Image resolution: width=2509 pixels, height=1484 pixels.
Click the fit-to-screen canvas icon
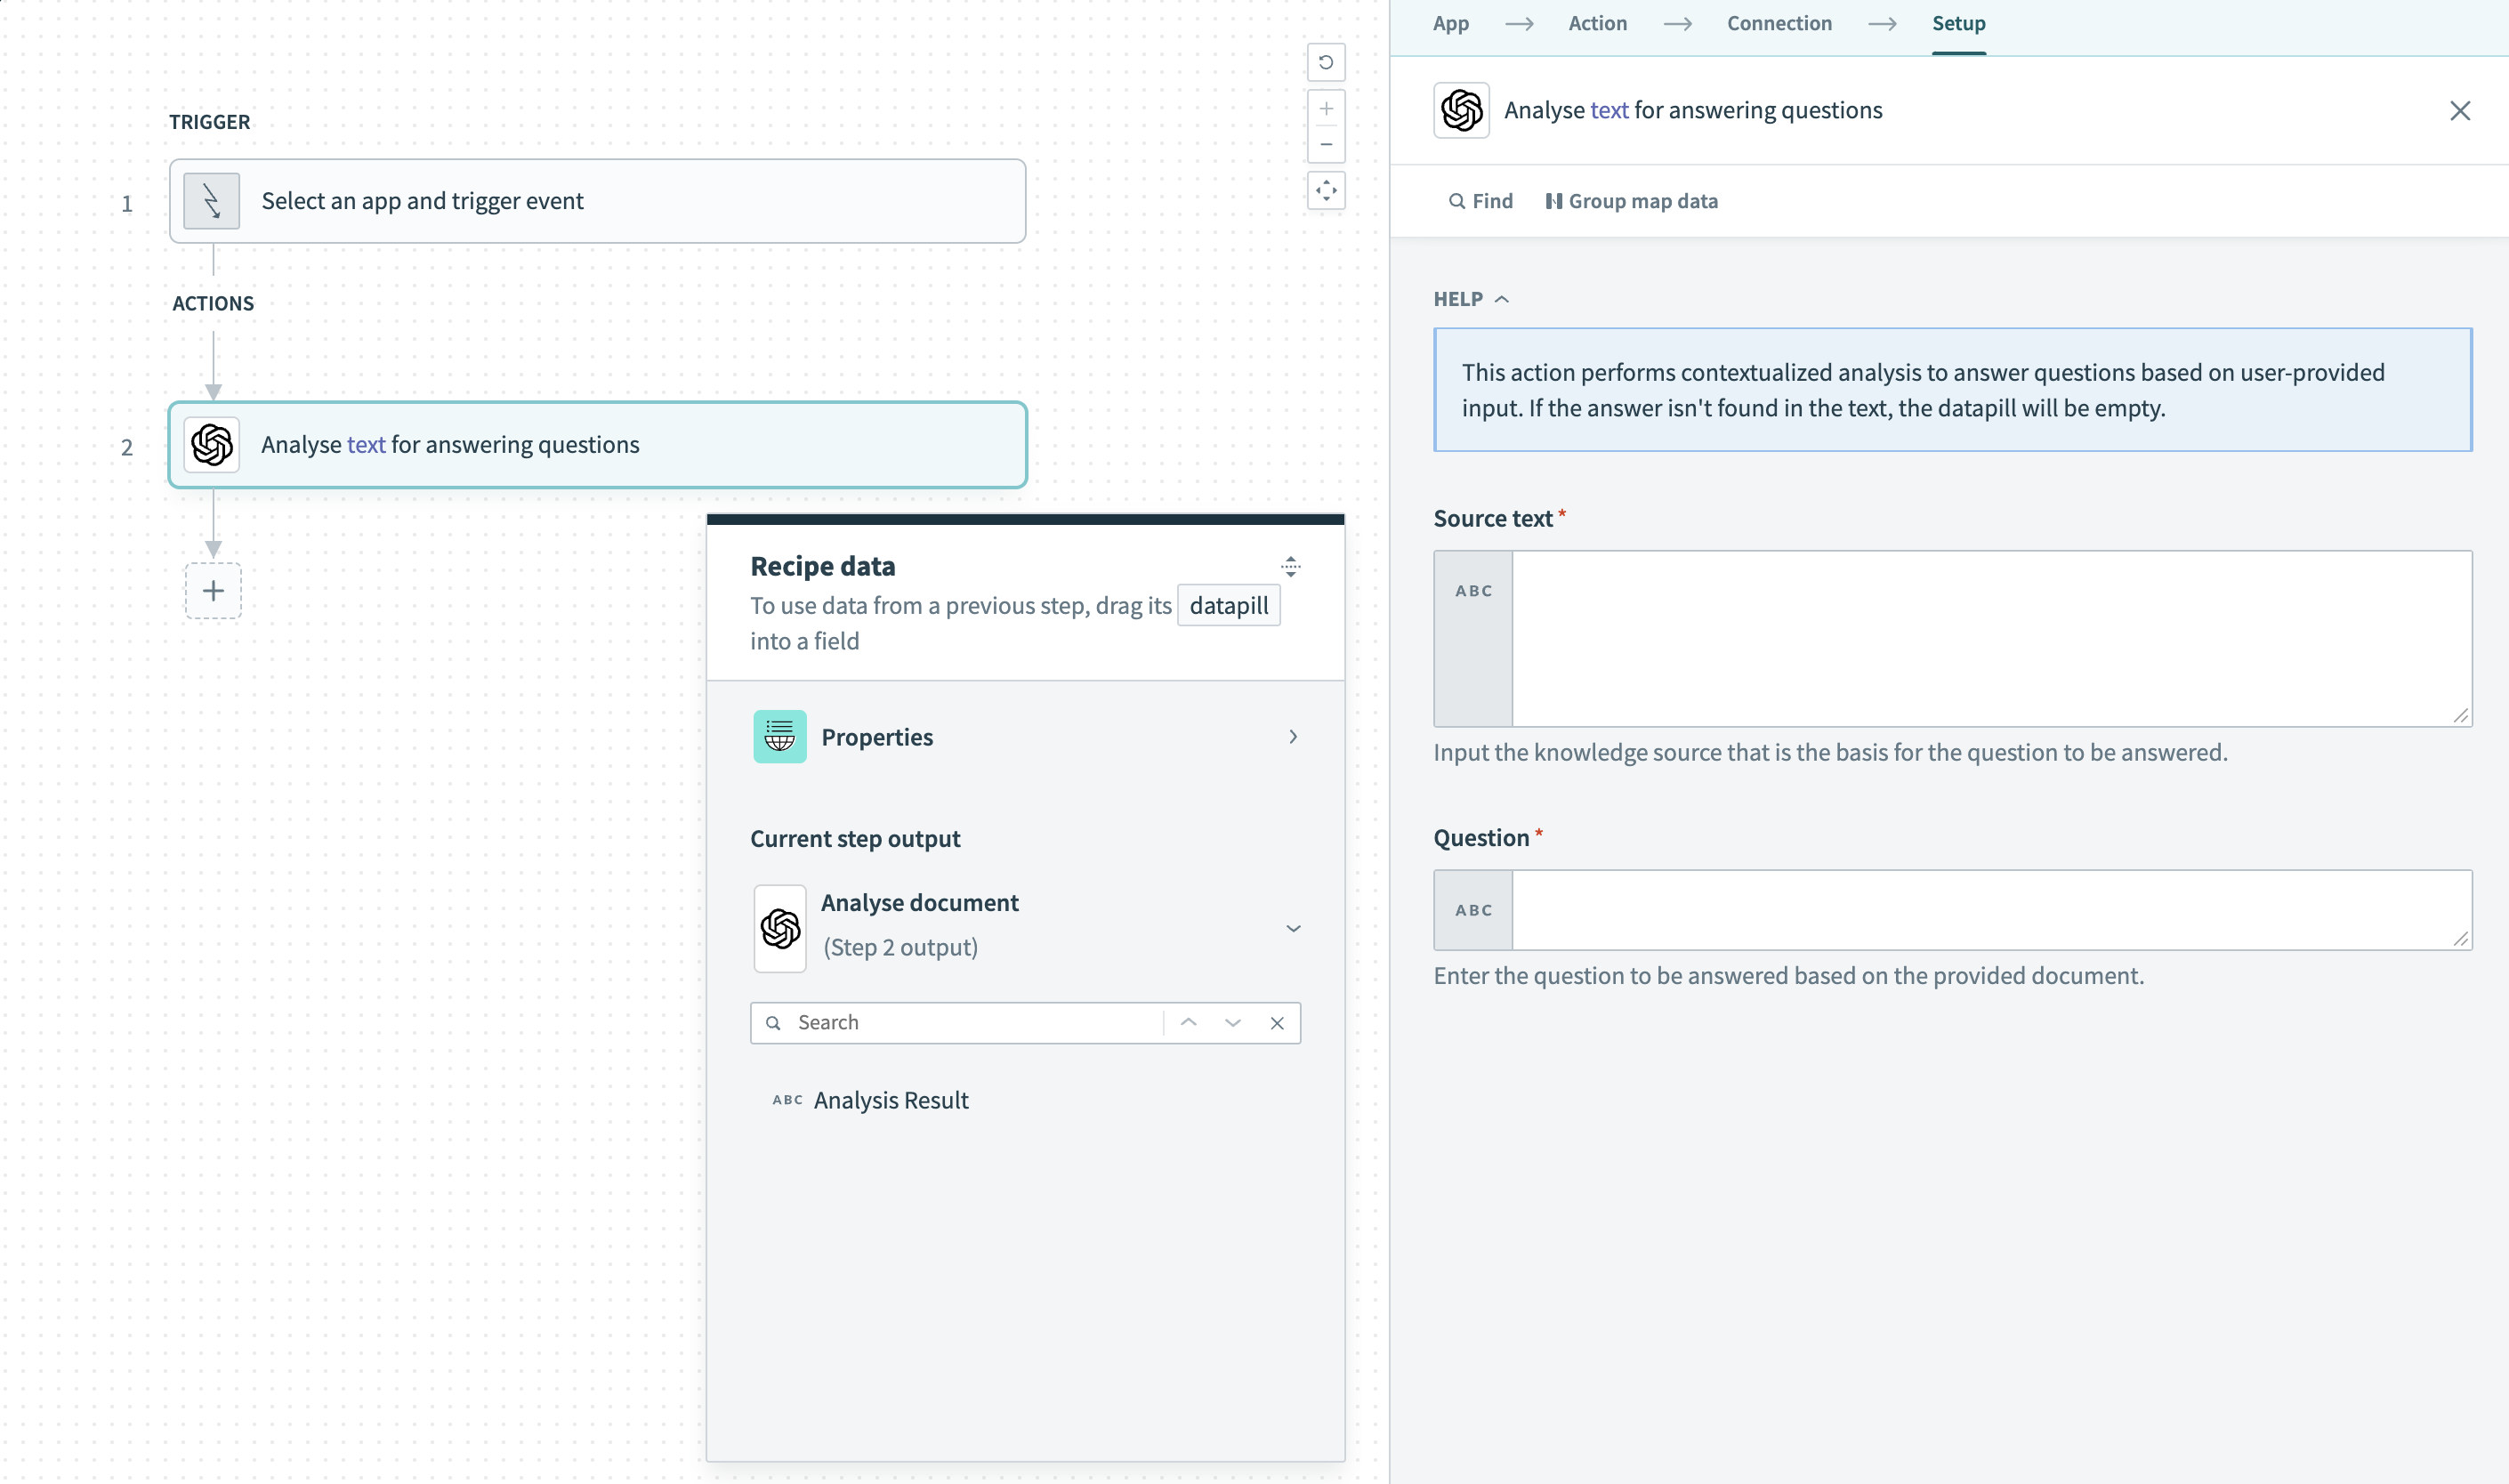pos(1325,190)
